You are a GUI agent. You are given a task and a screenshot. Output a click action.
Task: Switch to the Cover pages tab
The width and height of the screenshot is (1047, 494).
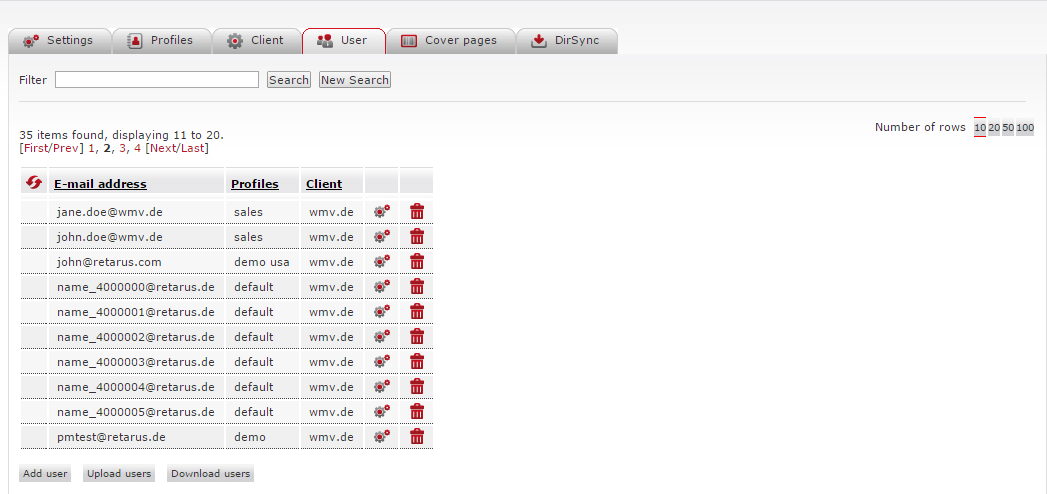tap(450, 41)
